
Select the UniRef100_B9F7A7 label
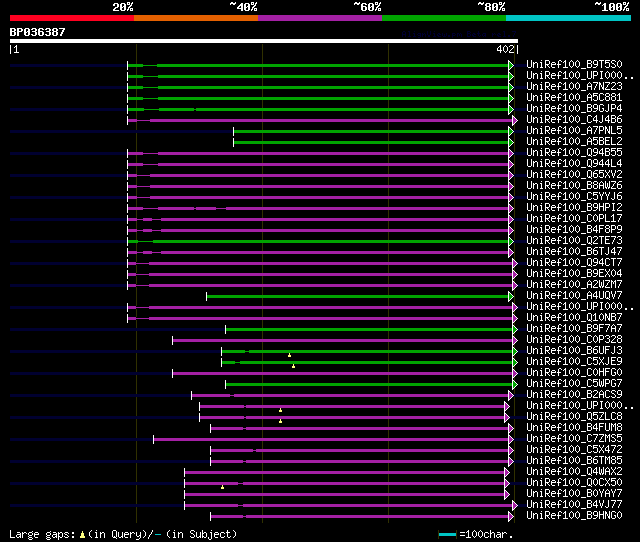pos(574,329)
